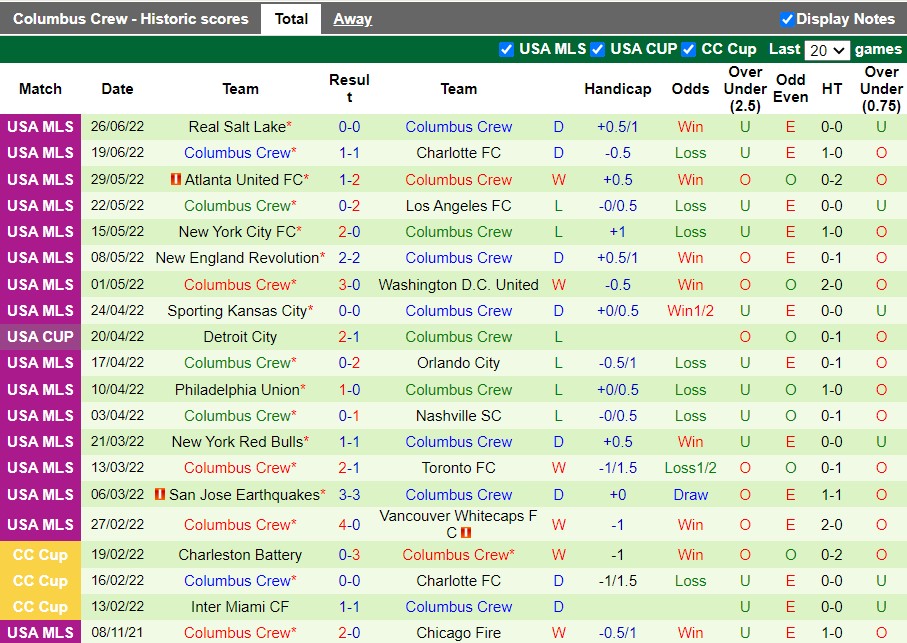Click Draw odds in San Jose Earthquakes row
The image size is (907, 643).
pyautogui.click(x=690, y=495)
